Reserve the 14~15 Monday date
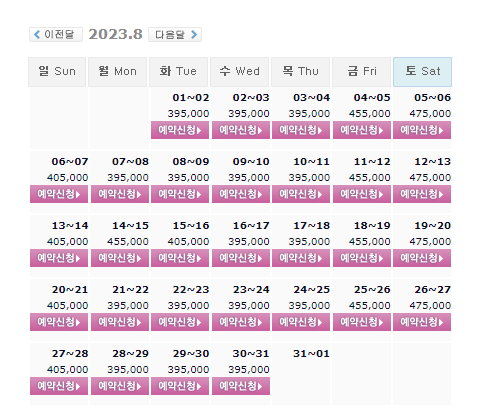The width and height of the screenshot is (482, 419). 120,258
